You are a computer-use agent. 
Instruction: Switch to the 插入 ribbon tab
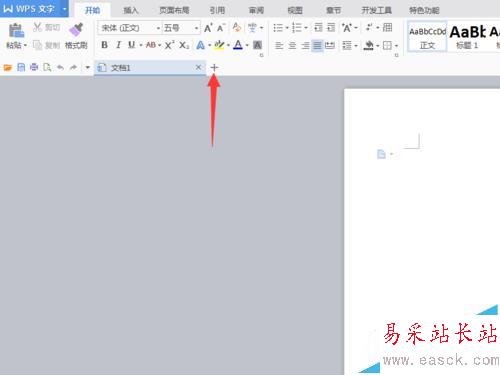[x=131, y=10]
